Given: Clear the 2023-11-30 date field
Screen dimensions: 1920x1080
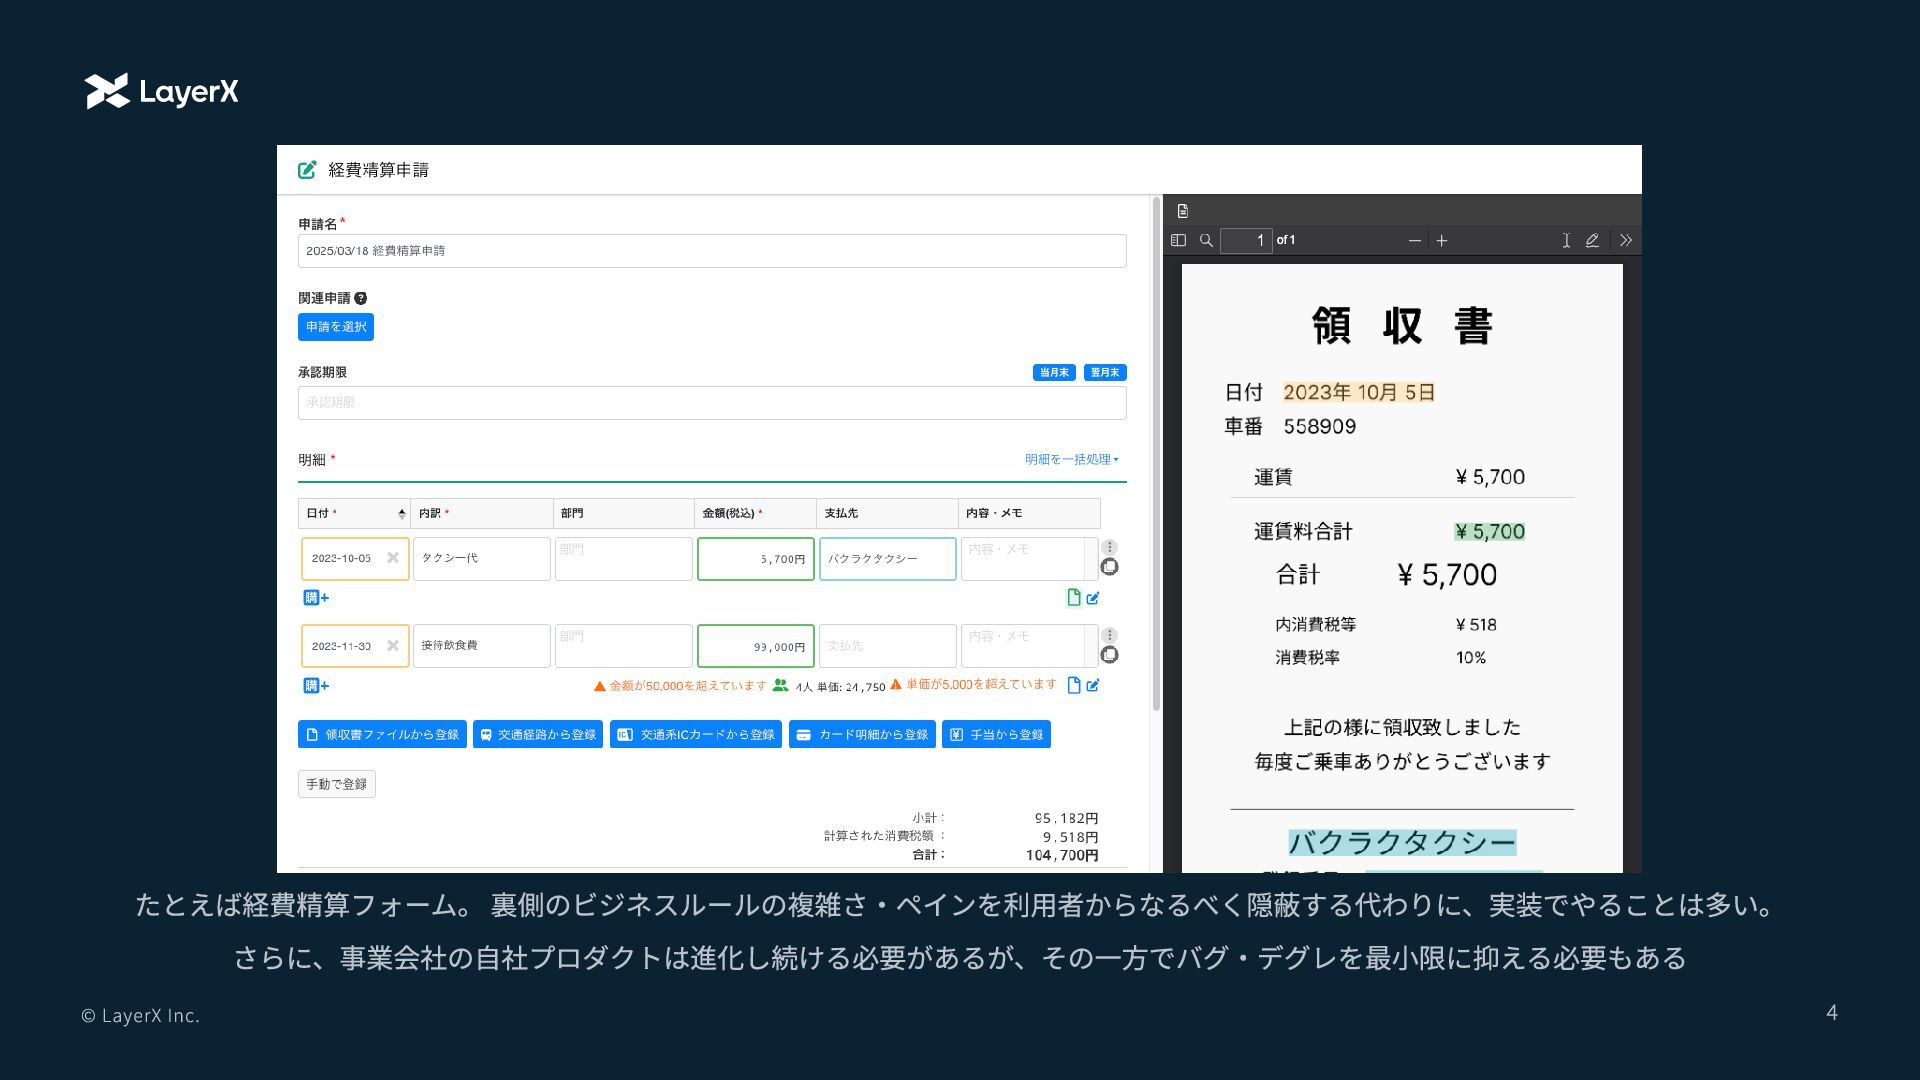Looking at the screenshot, I should pyautogui.click(x=393, y=646).
